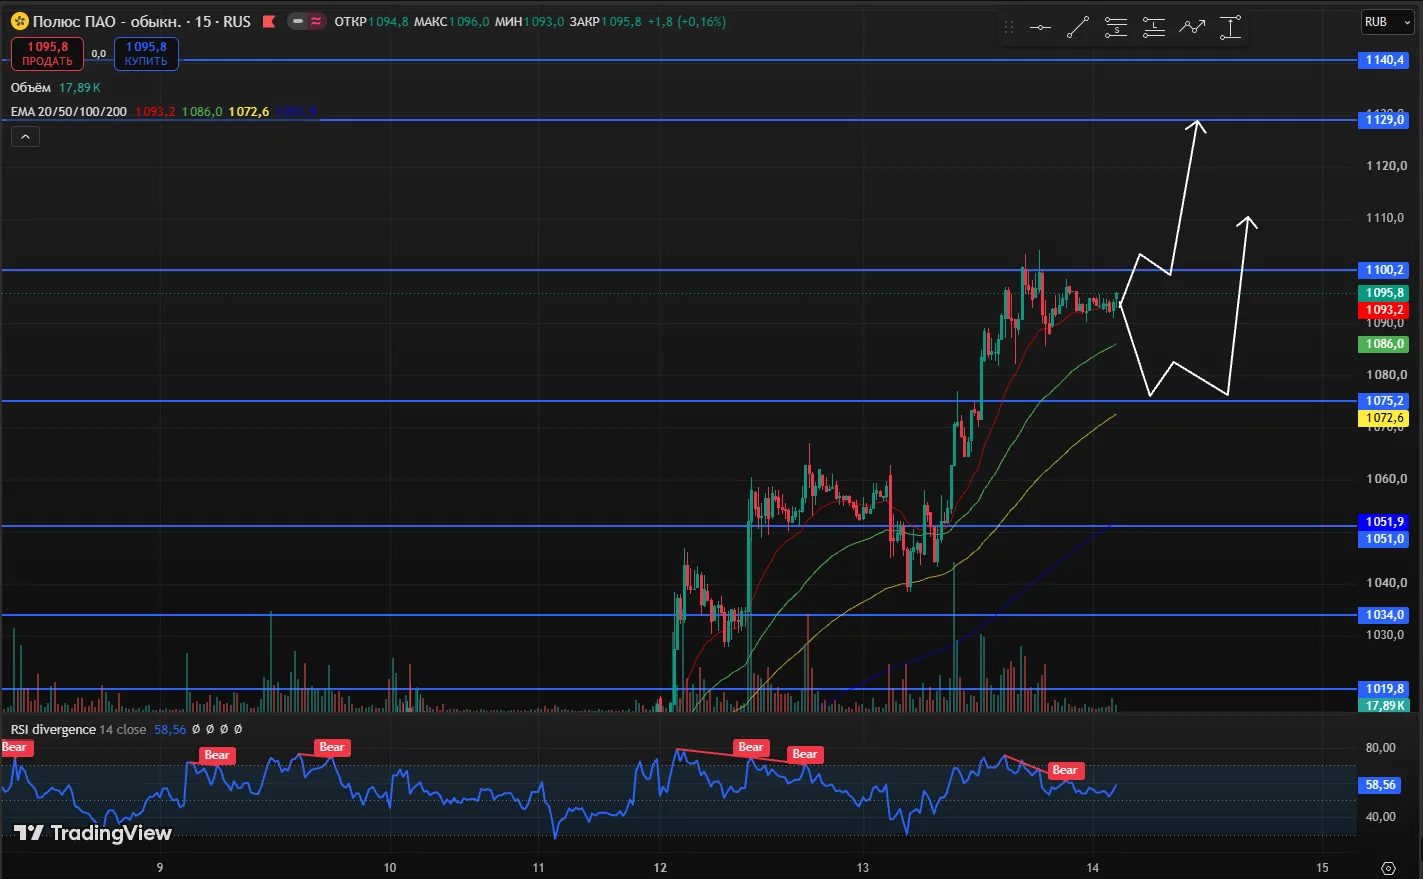
Task: Click the 1034,0 price level label
Action: 1385,615
